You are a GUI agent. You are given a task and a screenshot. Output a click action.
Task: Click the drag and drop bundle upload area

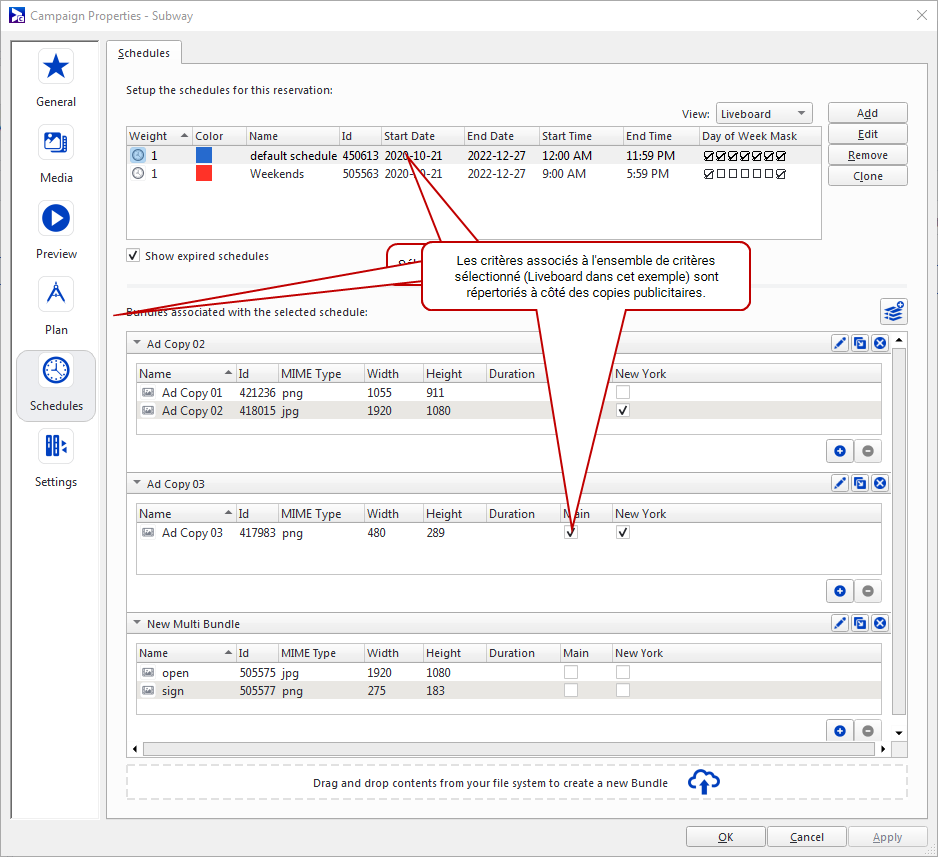coord(516,783)
